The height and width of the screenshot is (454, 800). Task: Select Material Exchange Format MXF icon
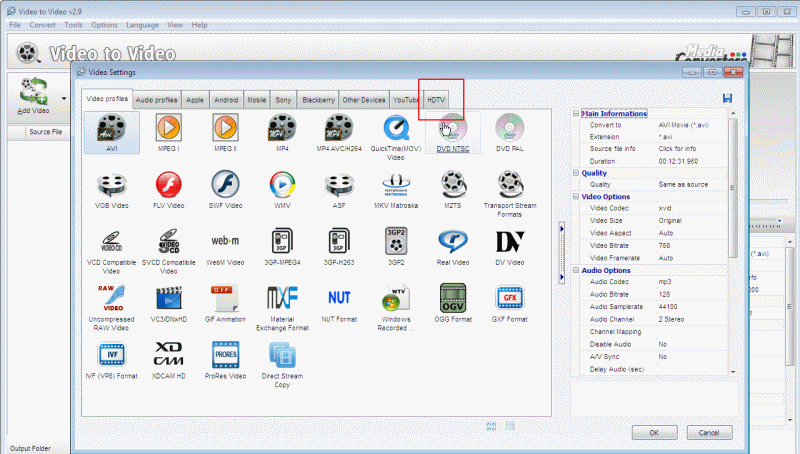pos(282,298)
